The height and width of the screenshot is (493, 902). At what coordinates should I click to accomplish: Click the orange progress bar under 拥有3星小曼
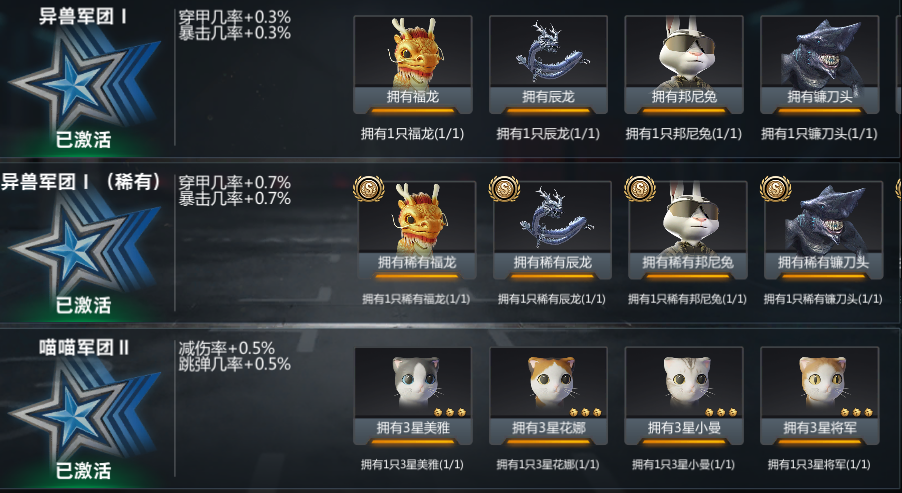click(684, 443)
